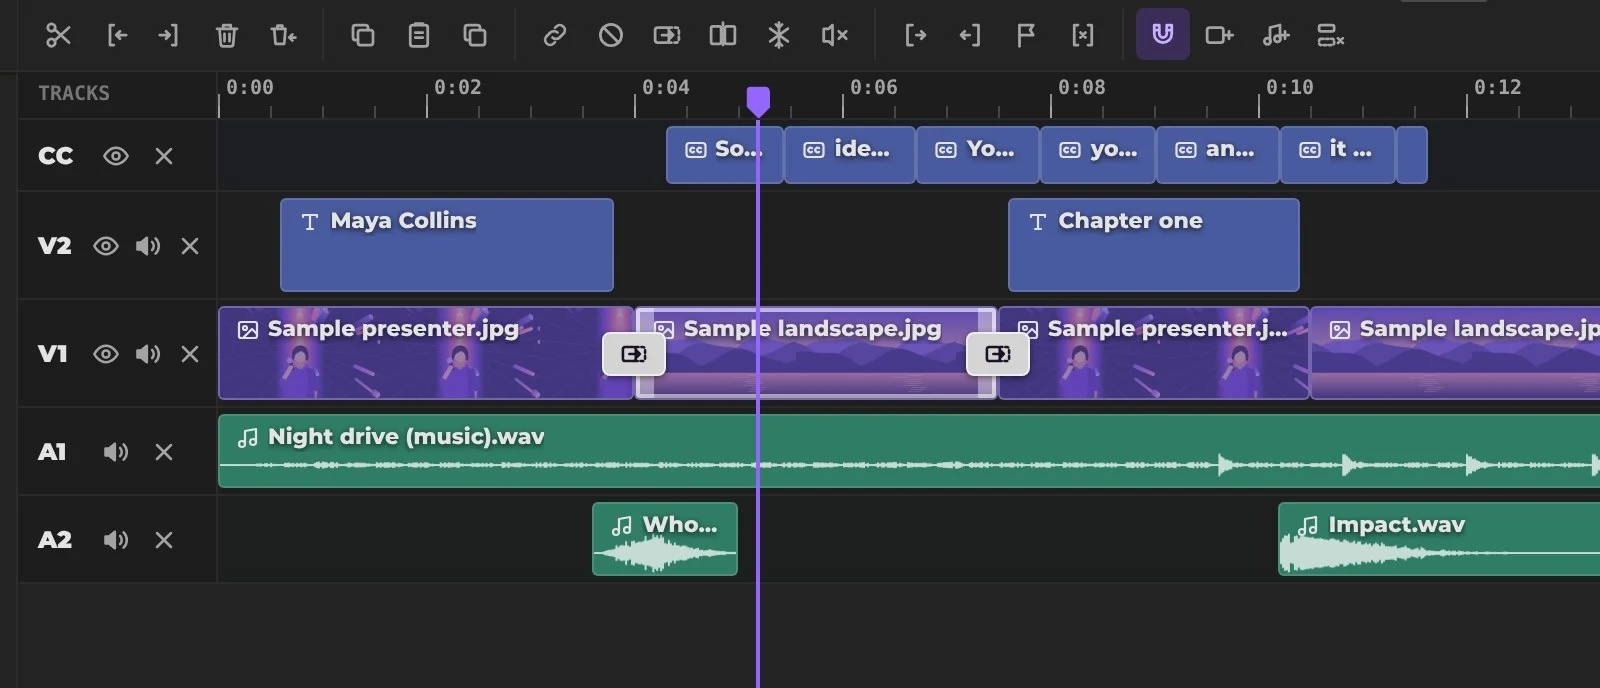Select the Chapter one title clip
1600x688 pixels.
tap(1154, 245)
